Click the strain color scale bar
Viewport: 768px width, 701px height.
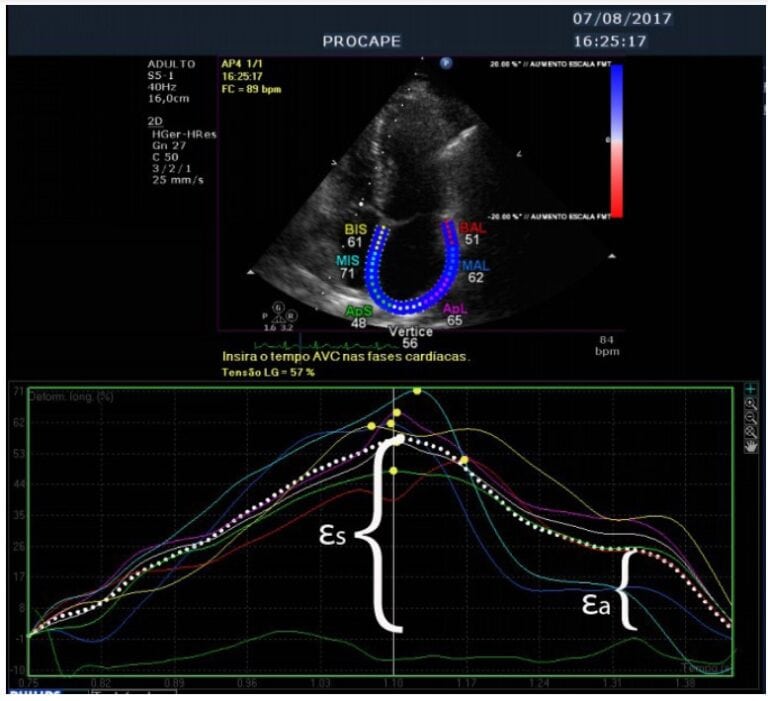(x=616, y=140)
